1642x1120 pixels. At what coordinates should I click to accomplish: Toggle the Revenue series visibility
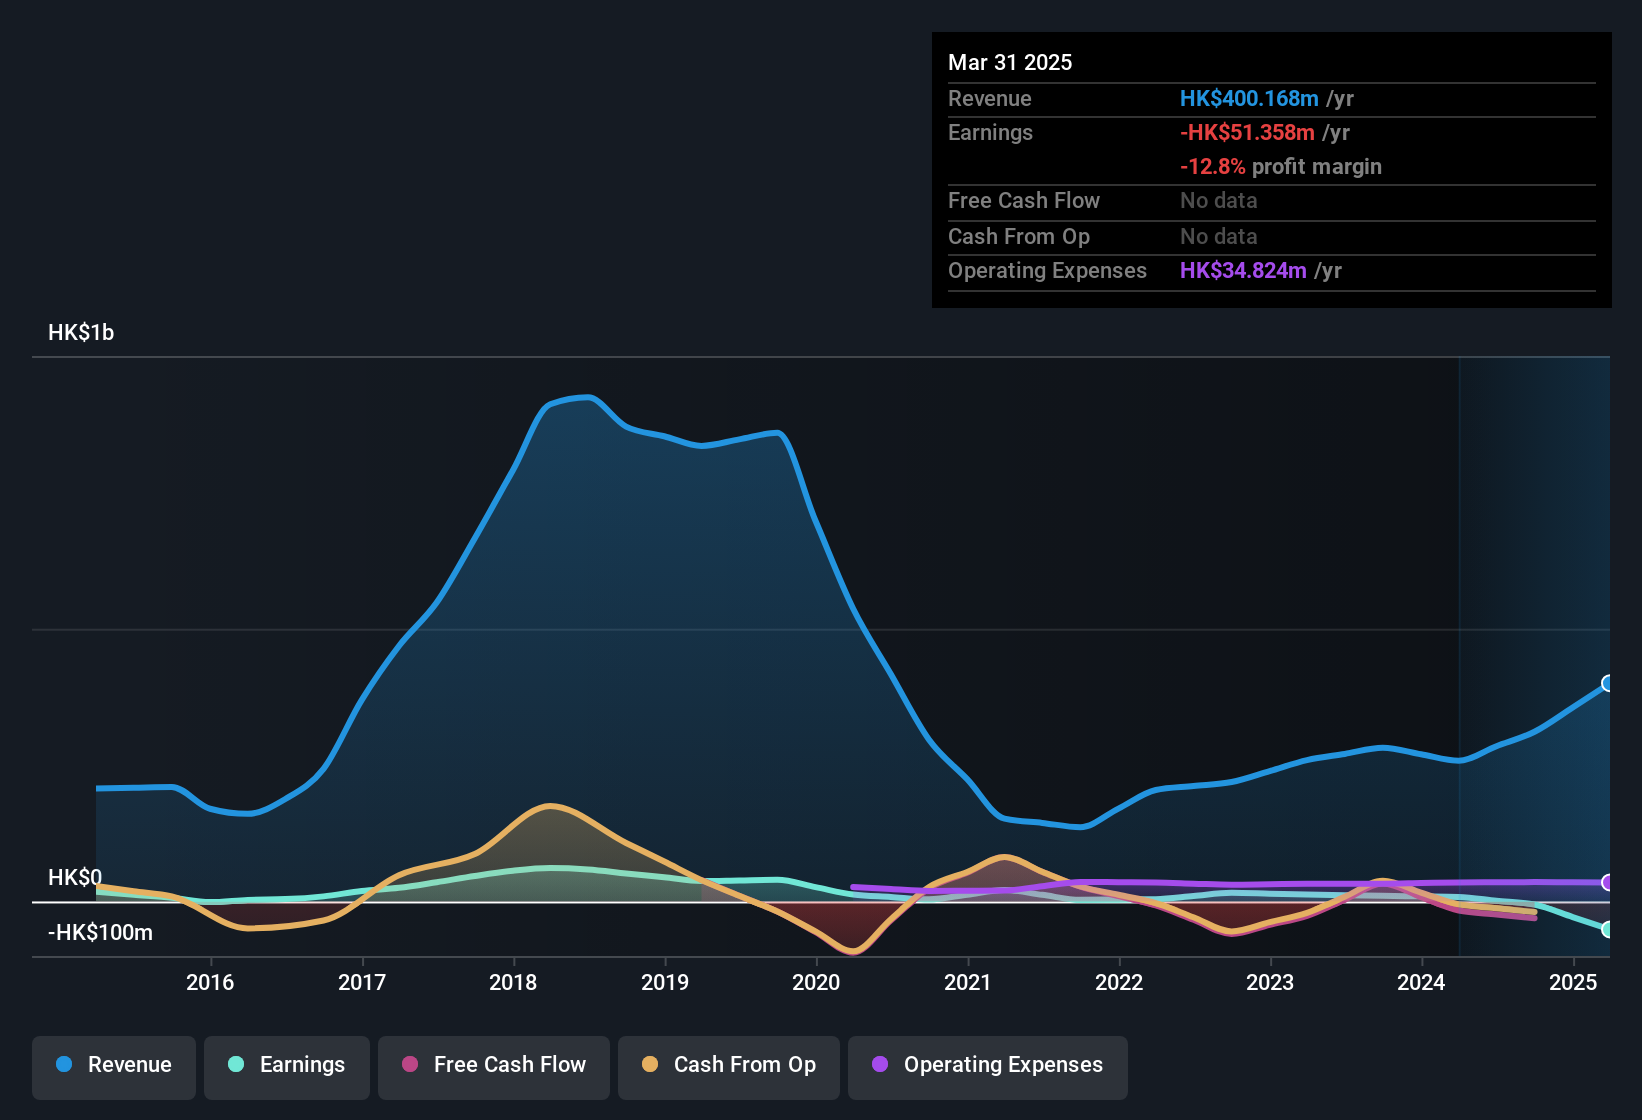[113, 1065]
